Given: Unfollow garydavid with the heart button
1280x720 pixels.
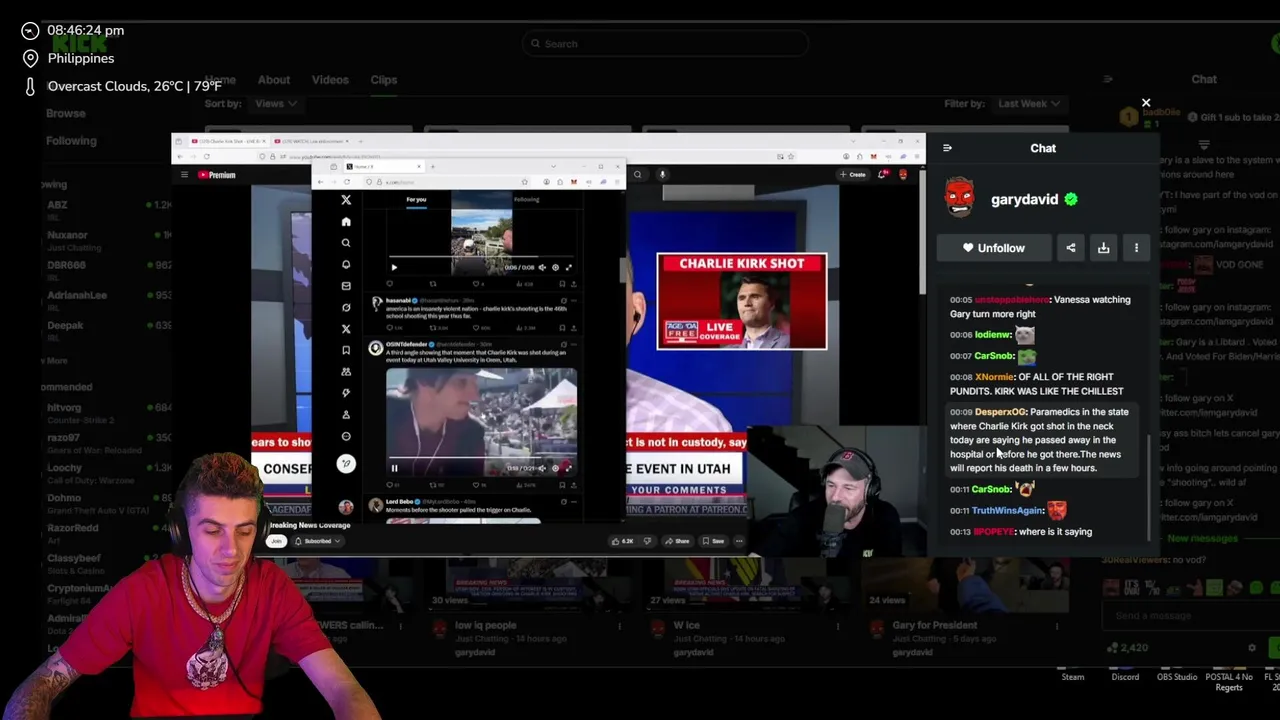Looking at the screenshot, I should coord(993,248).
